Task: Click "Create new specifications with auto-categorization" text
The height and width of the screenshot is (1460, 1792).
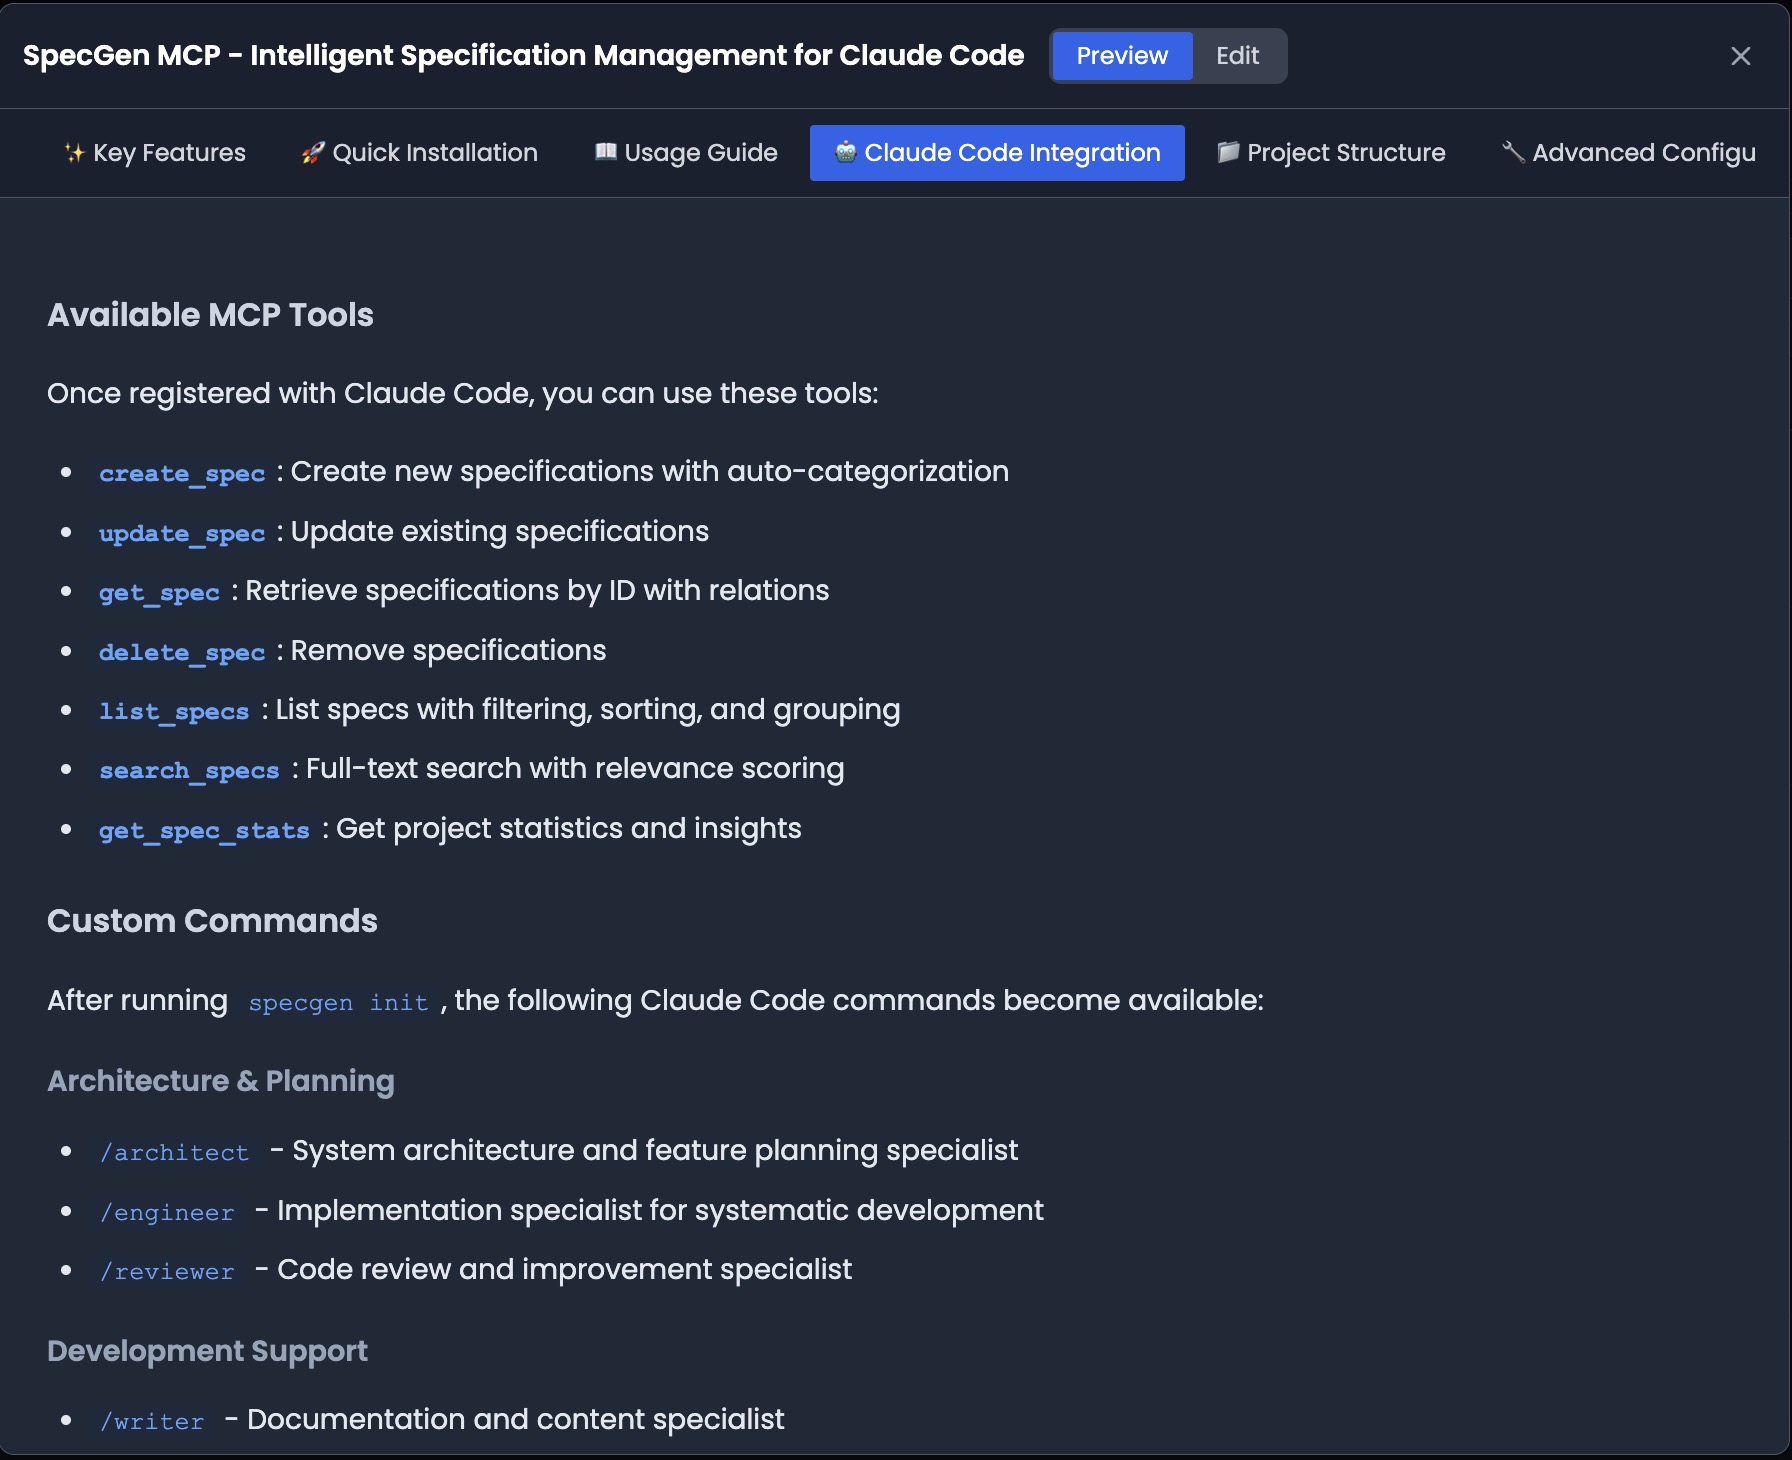Action: point(649,471)
